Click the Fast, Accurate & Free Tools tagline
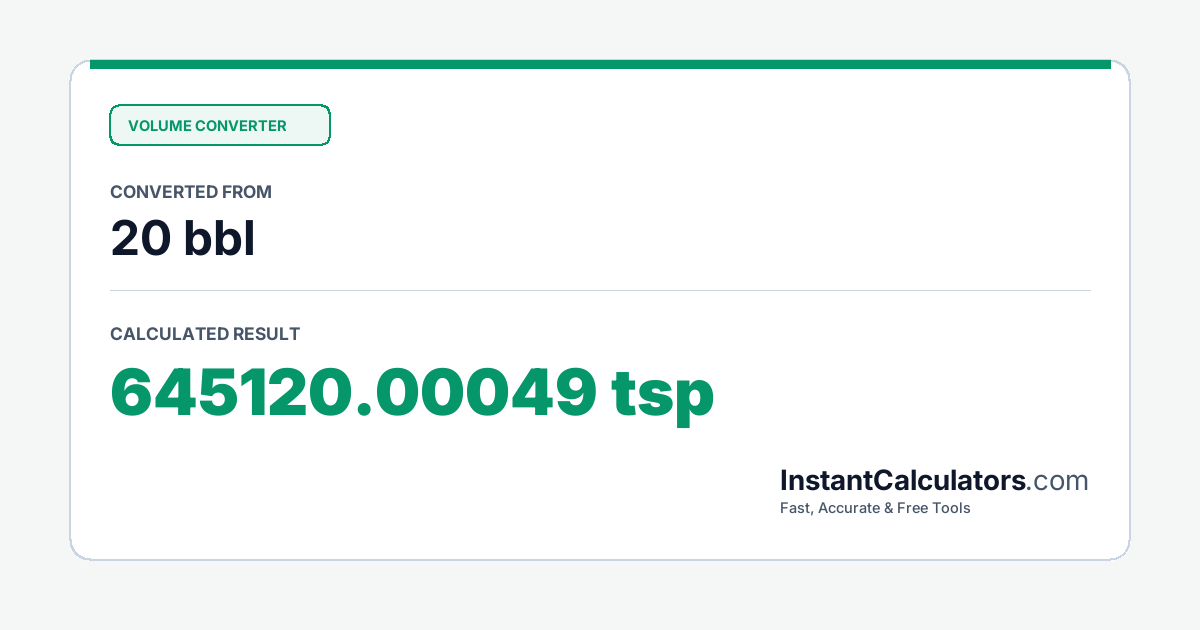The image size is (1200, 630). (x=875, y=508)
